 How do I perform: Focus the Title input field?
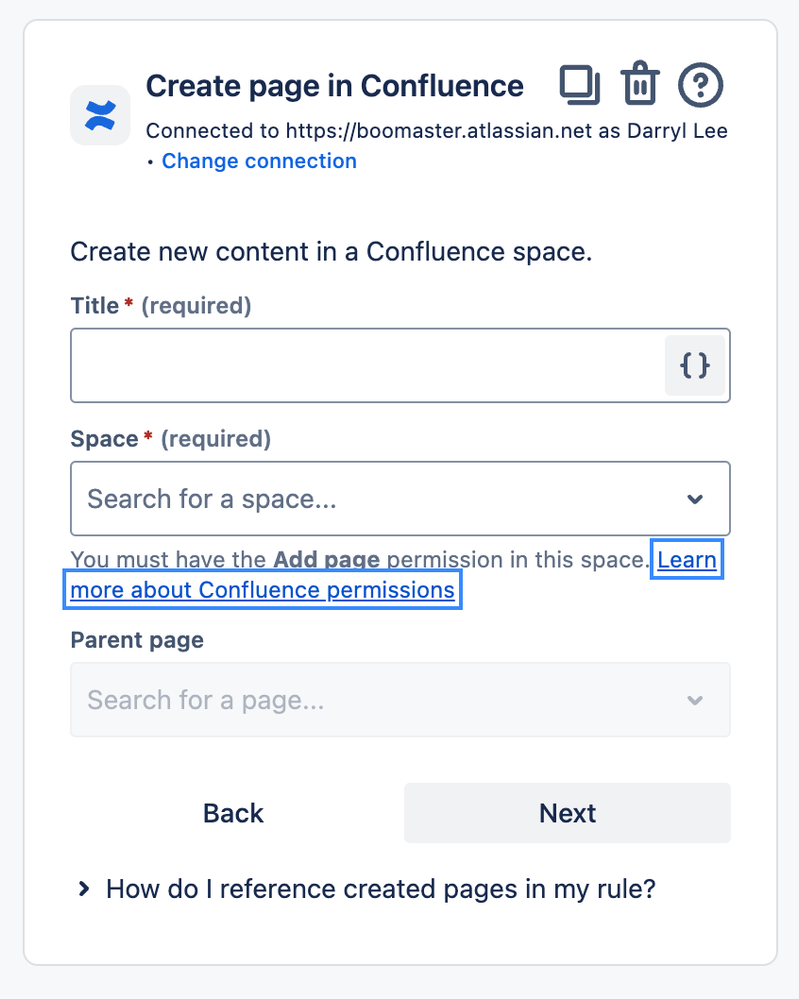400,366
